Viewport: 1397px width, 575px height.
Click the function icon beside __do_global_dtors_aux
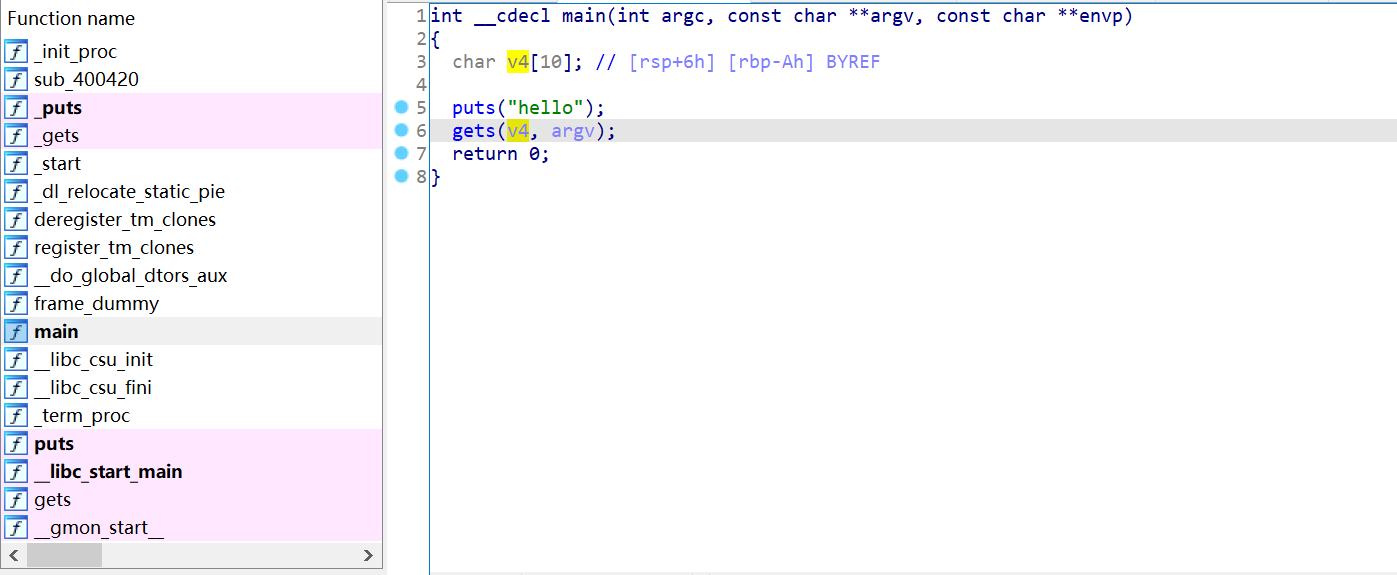(16, 276)
